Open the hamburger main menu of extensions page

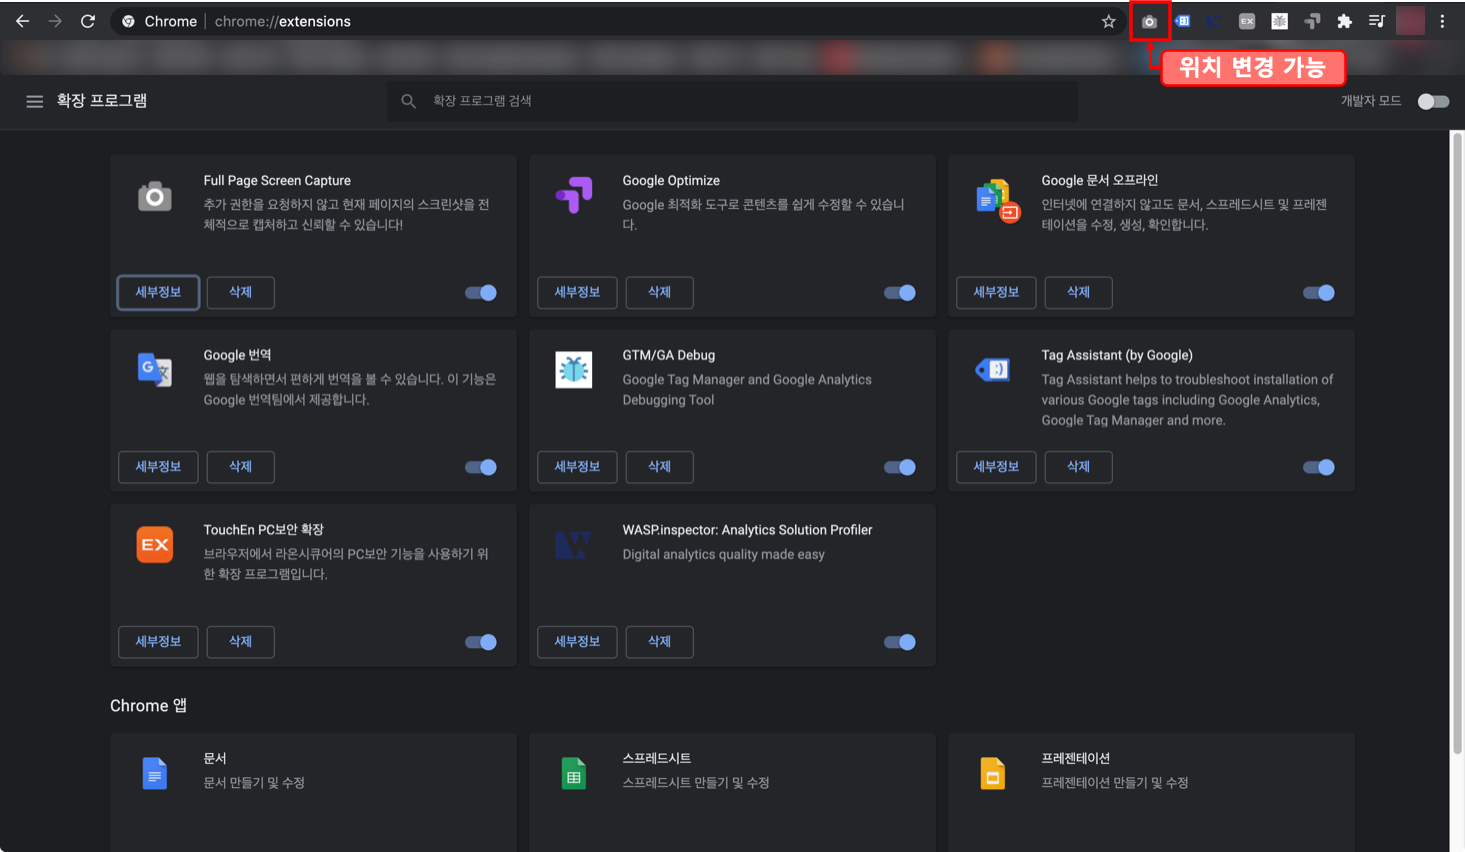tap(34, 101)
